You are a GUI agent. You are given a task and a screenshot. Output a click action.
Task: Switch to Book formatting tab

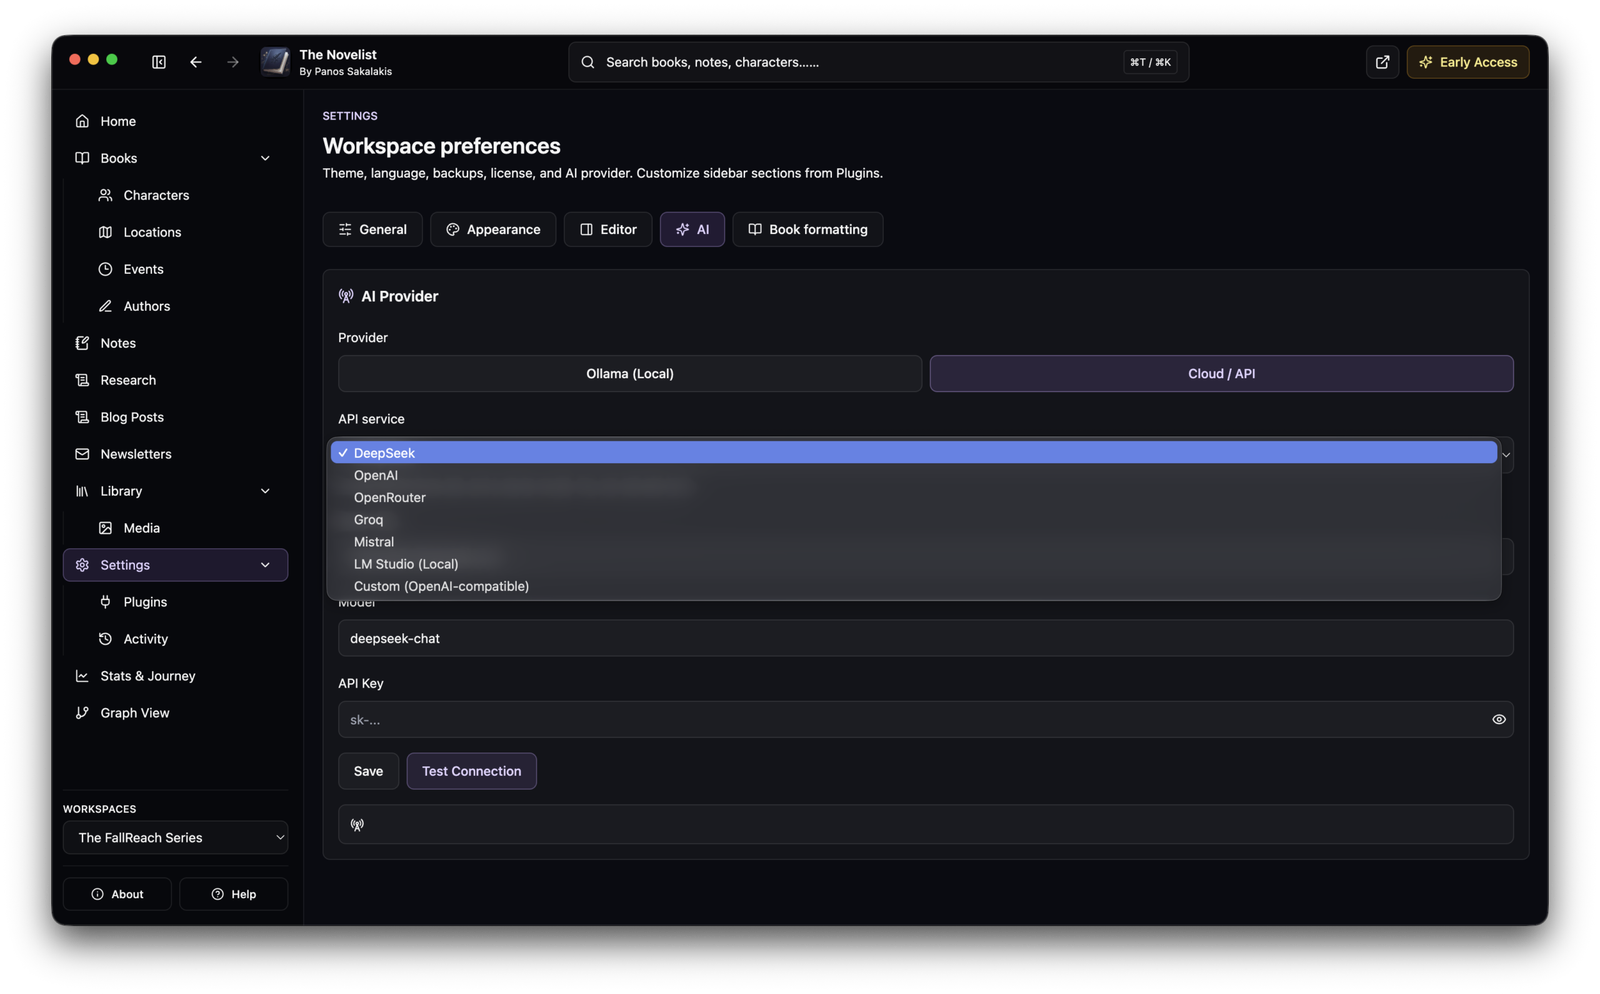(x=808, y=230)
